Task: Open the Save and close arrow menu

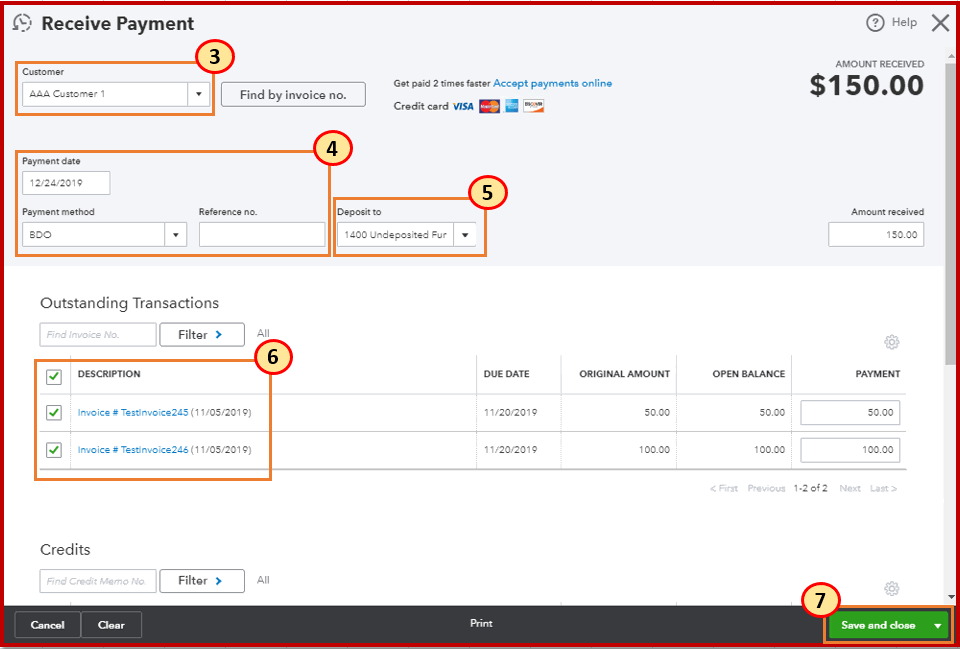Action: [937, 625]
